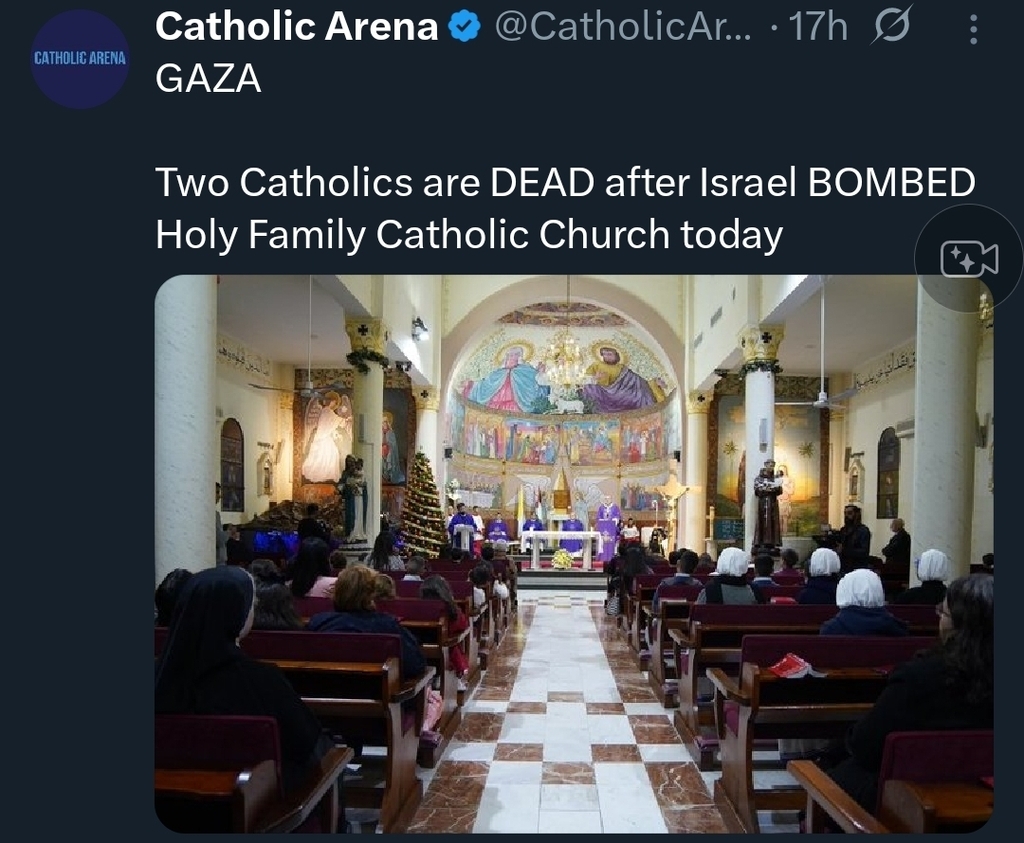Click the apse mural above the altar
The width and height of the screenshot is (1024, 843).
tap(562, 400)
